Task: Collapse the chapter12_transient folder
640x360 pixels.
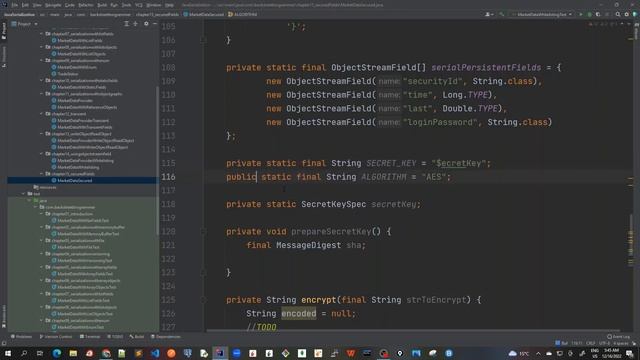Action: point(42,114)
